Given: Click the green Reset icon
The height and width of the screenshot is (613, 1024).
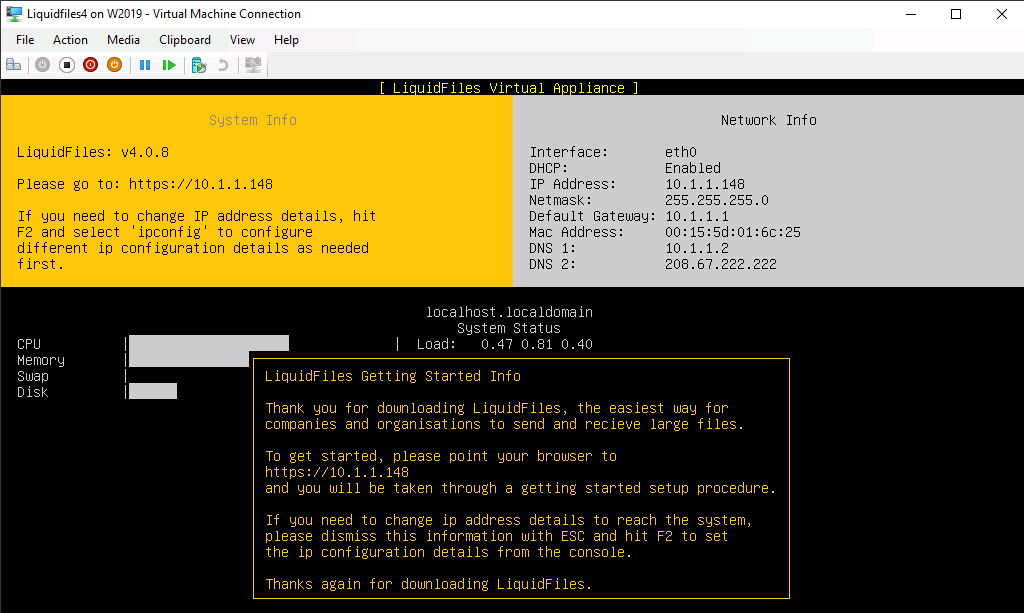Looking at the screenshot, I should point(169,65).
